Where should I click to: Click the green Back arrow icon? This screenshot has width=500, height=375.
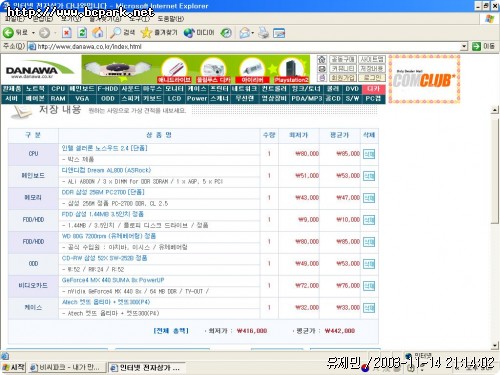point(8,33)
